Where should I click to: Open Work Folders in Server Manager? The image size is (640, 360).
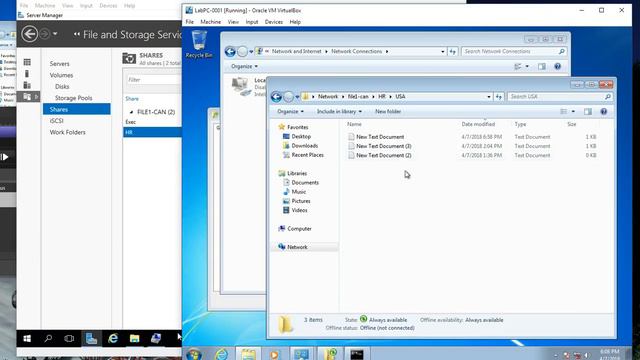point(67,132)
